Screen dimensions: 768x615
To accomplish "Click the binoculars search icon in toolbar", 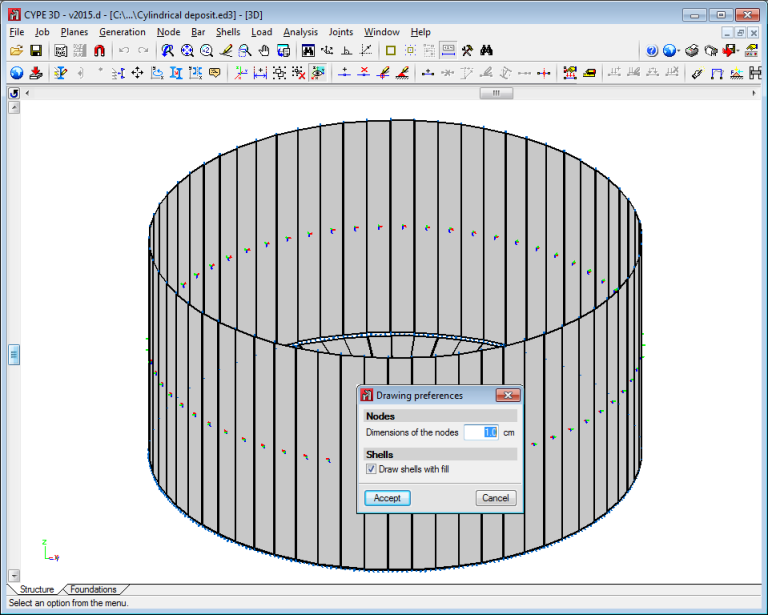I will 487,51.
